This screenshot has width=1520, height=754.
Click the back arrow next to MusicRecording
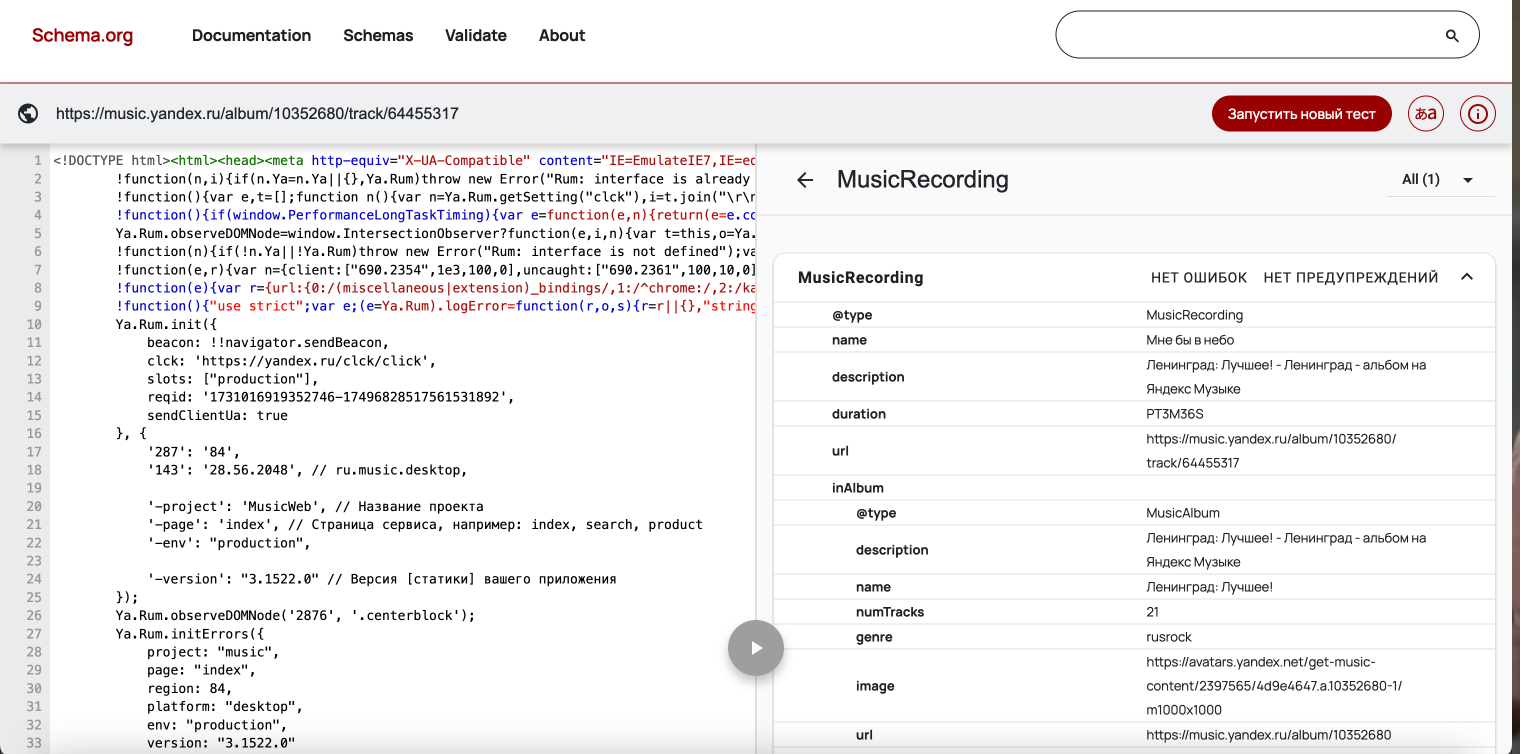[805, 180]
